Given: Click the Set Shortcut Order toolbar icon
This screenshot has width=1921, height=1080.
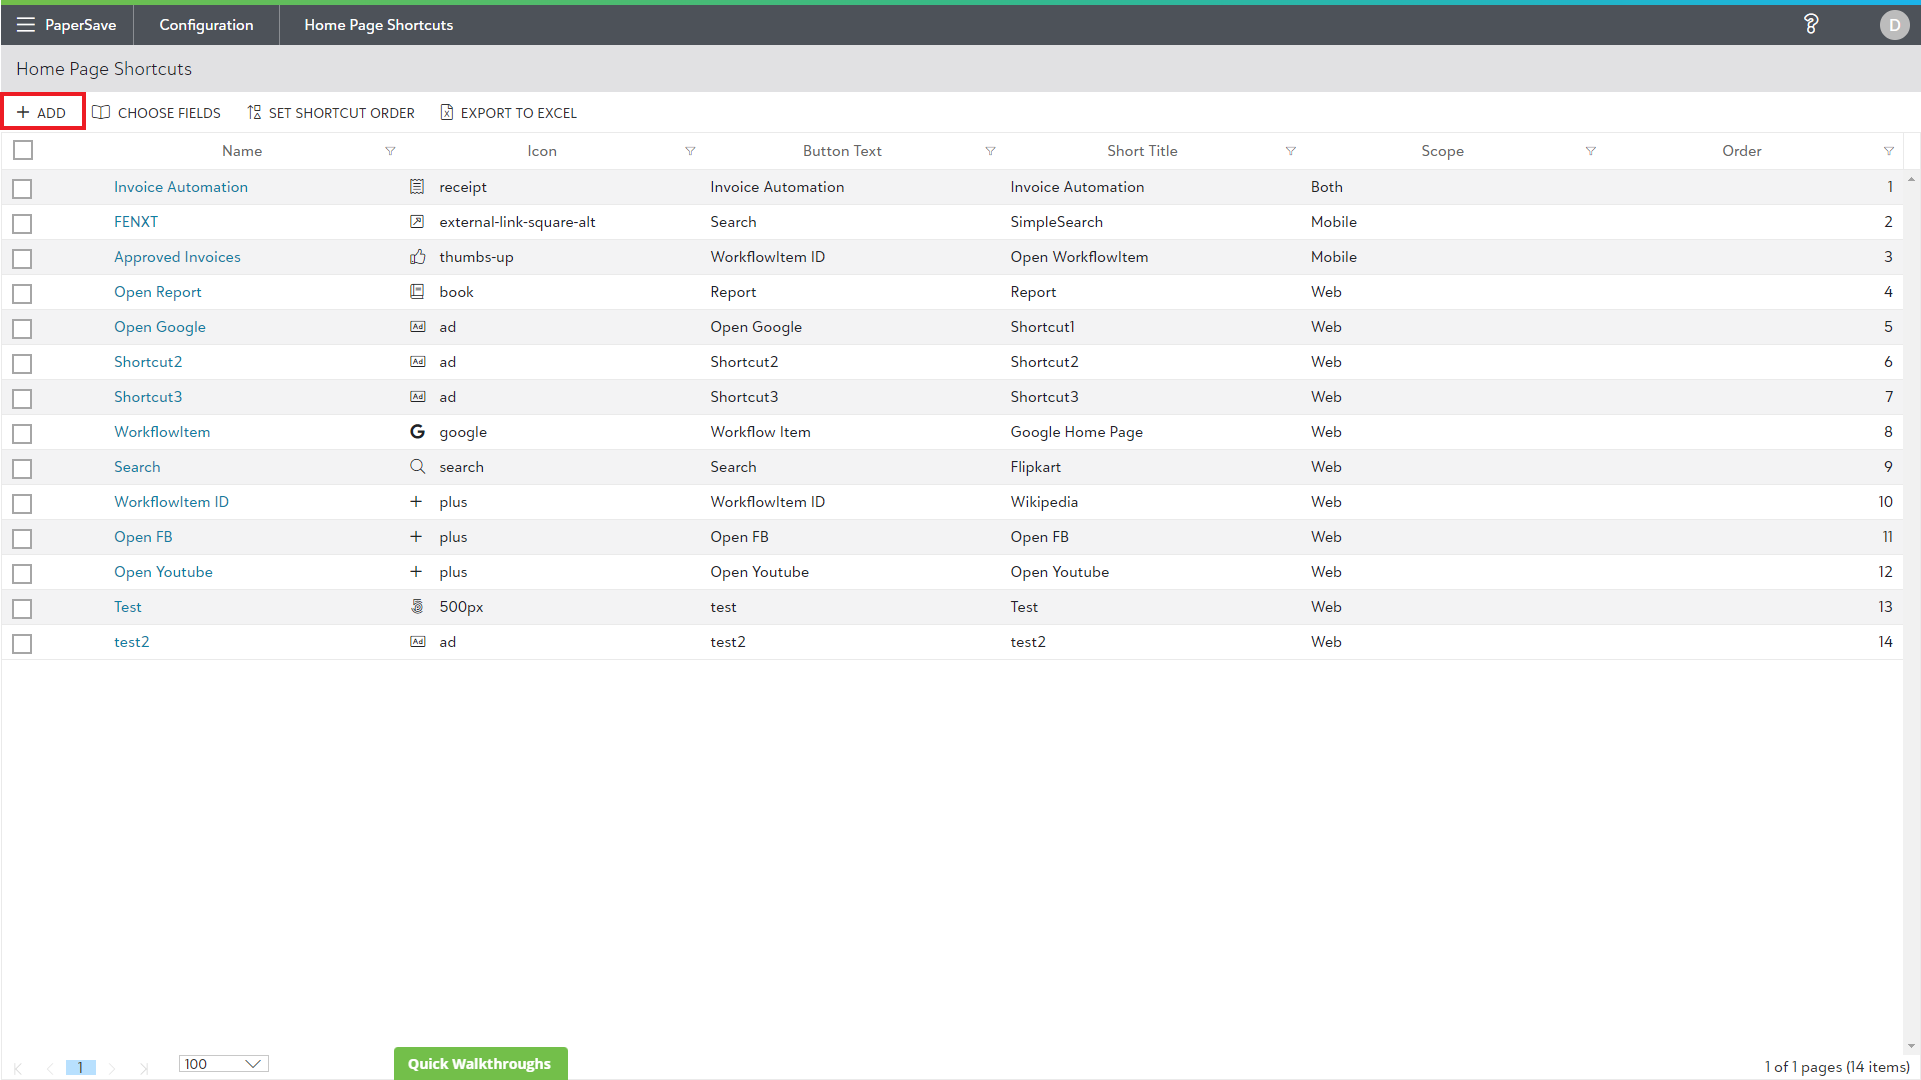Looking at the screenshot, I should coord(254,113).
